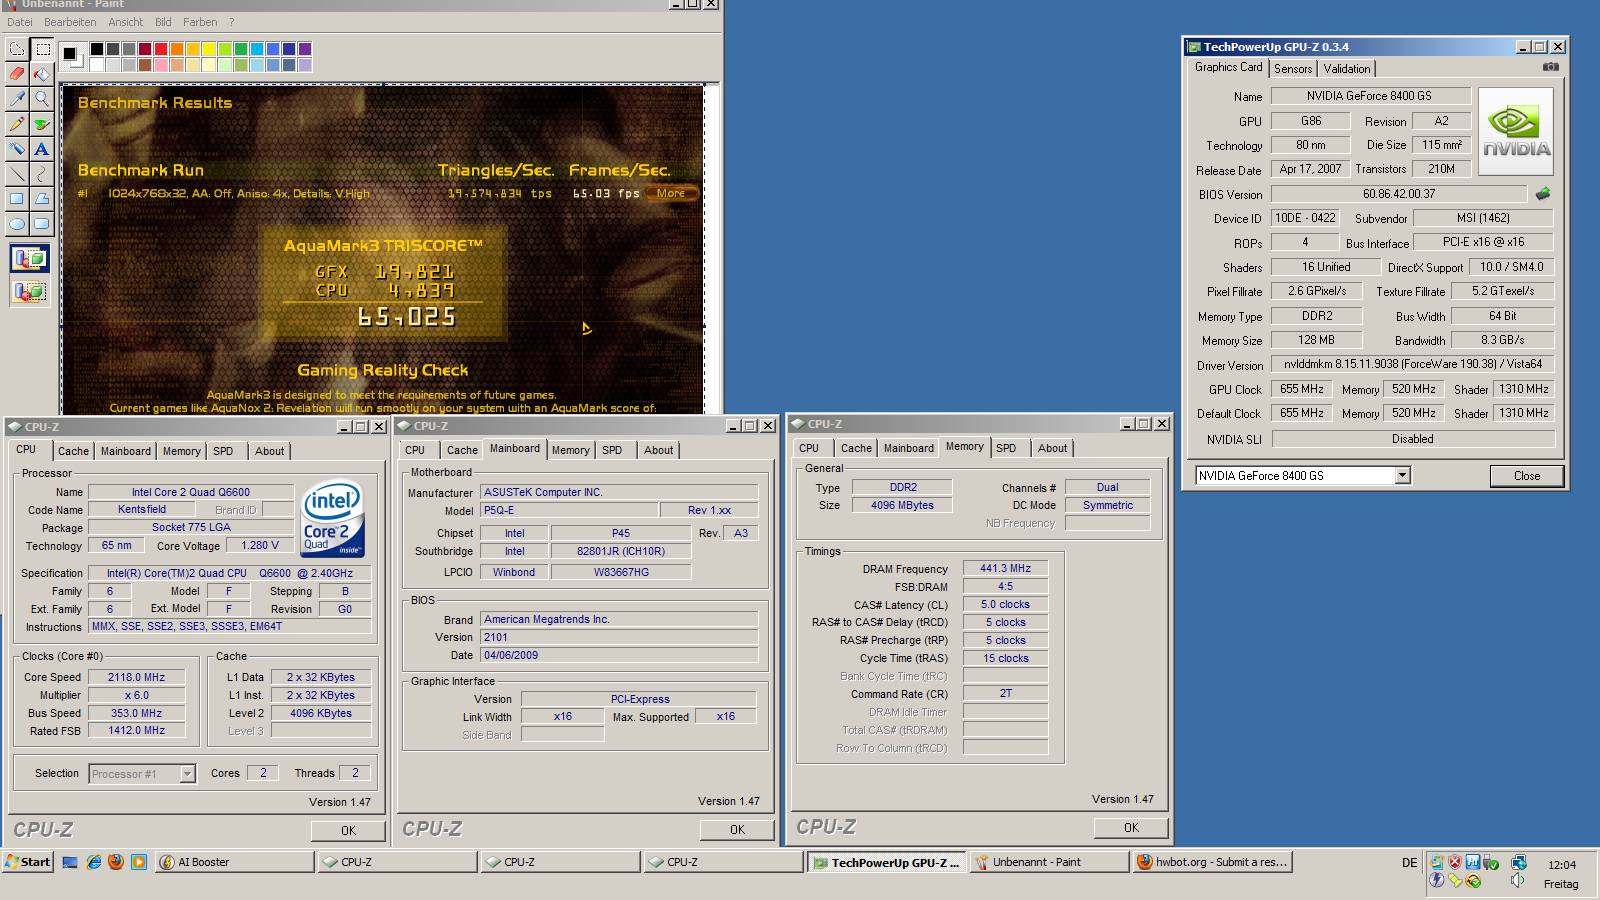Choose the Pencil tool in Paint

[x=17, y=124]
